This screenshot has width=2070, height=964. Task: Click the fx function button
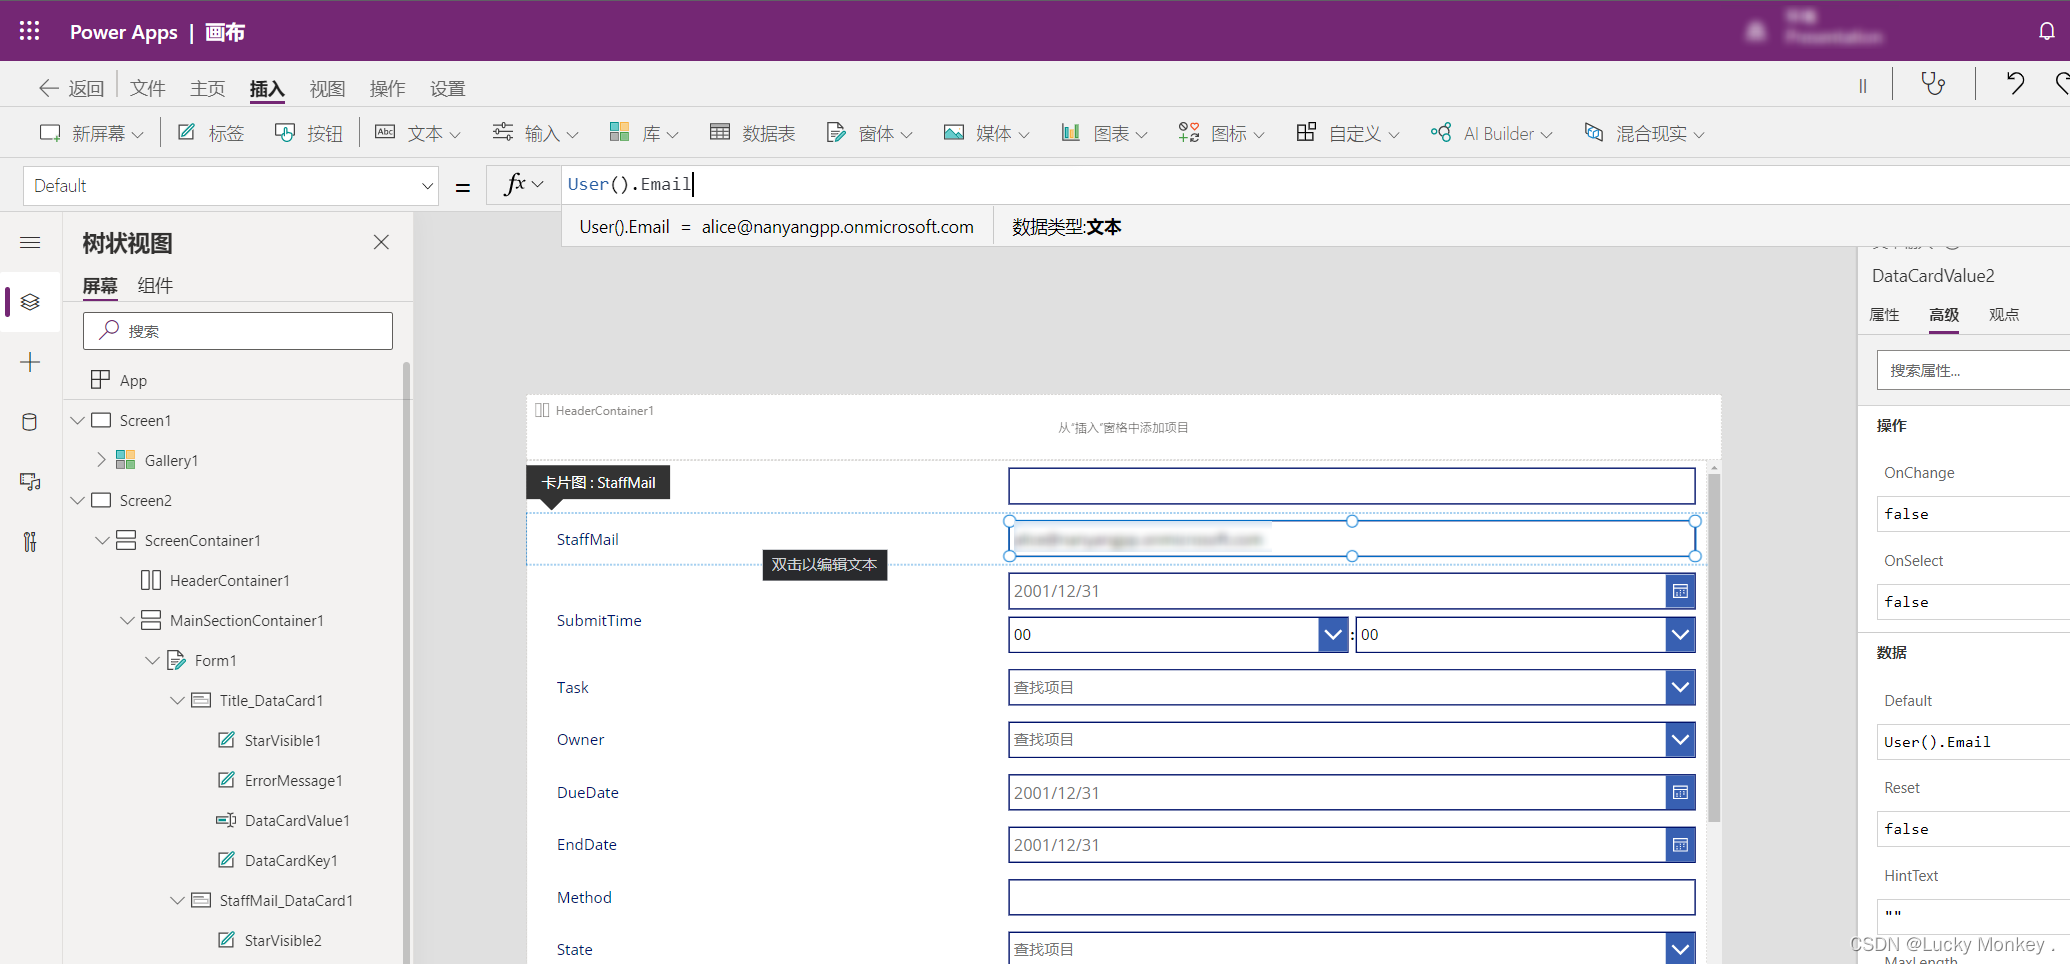(523, 184)
